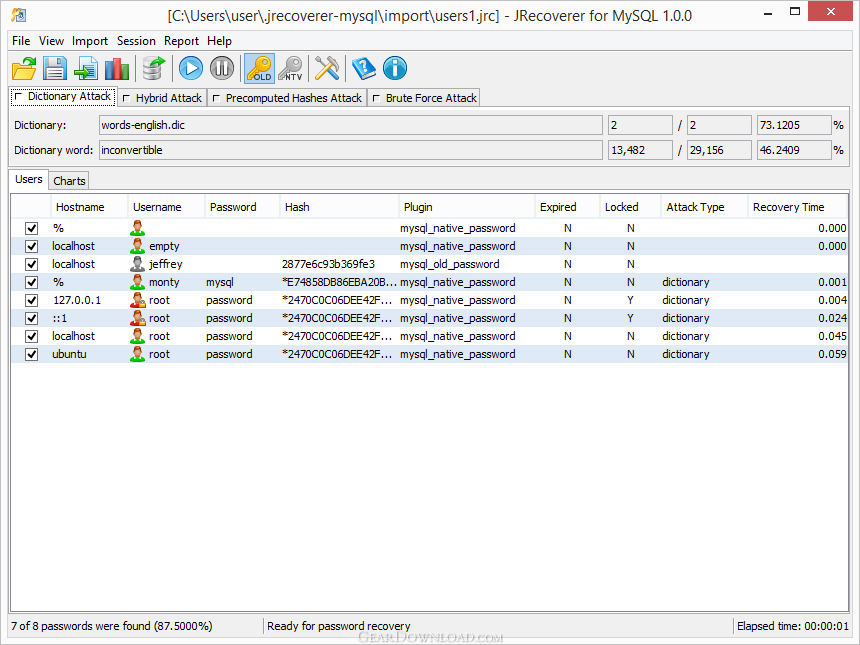Toggle the localhost root row checkbox
This screenshot has width=860, height=645.
(32, 336)
